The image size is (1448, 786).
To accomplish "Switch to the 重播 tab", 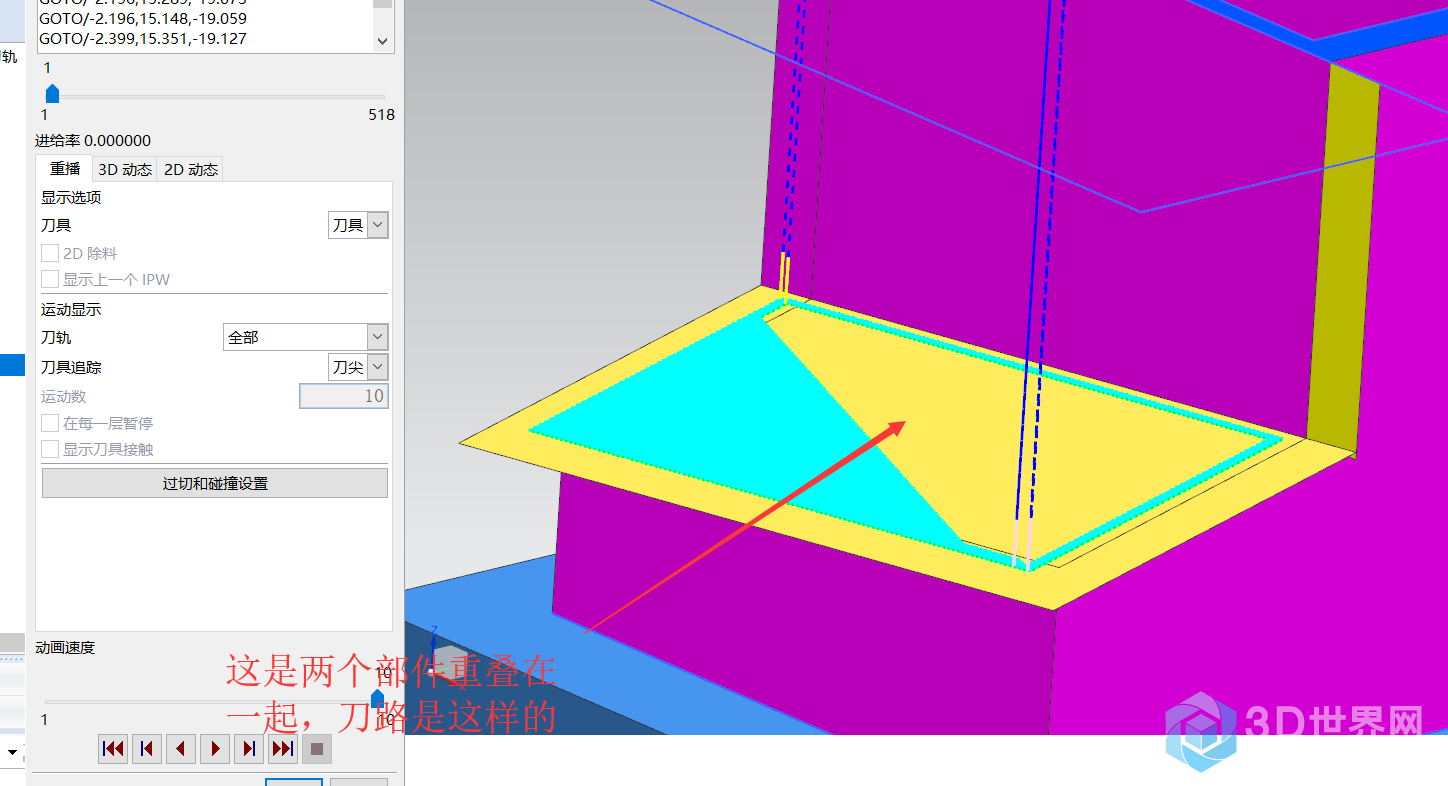I will click(x=65, y=169).
